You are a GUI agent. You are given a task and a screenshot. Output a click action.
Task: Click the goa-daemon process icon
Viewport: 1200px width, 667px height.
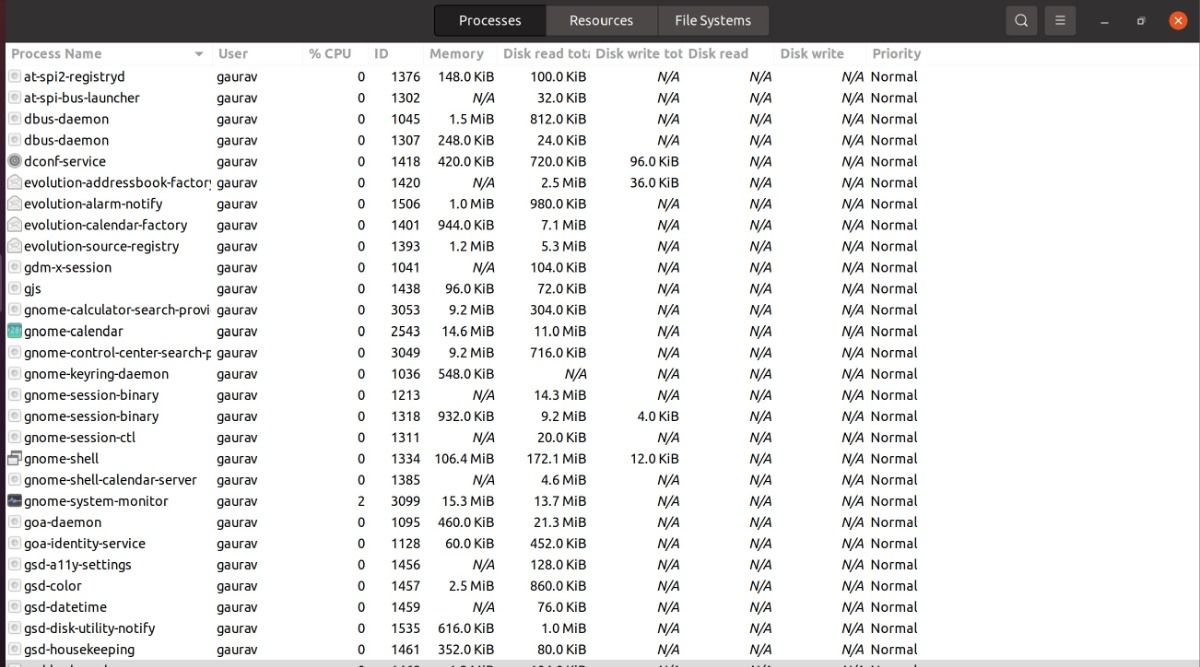click(14, 522)
